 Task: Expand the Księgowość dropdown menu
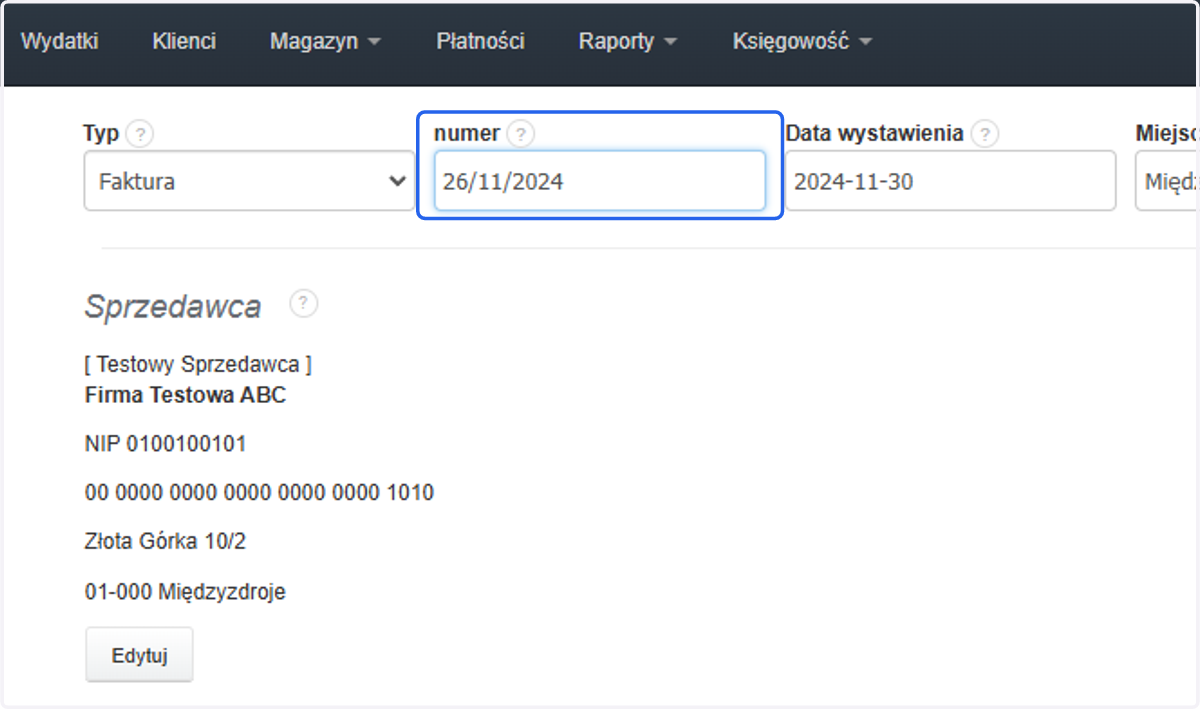click(x=802, y=42)
